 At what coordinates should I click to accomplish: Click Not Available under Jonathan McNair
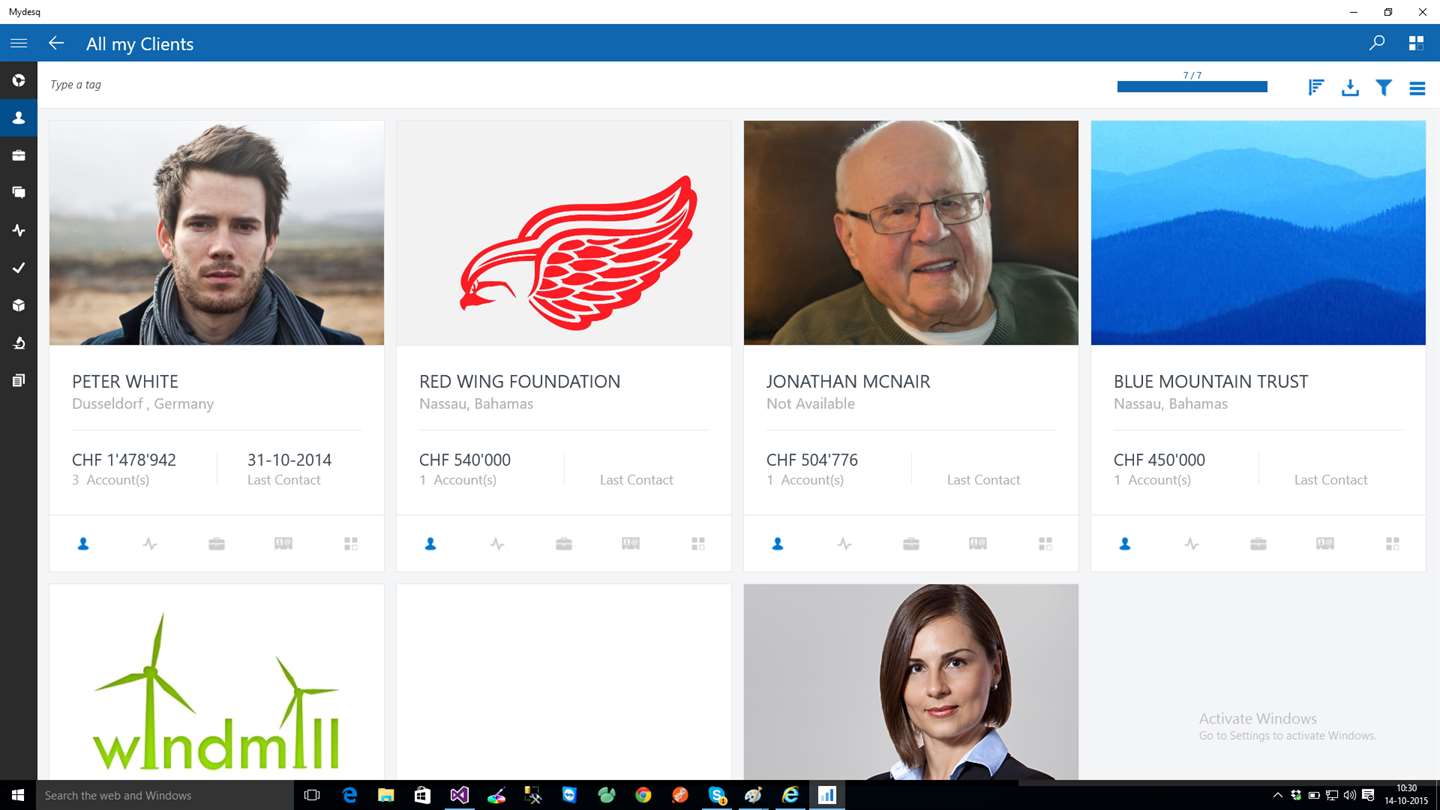[810, 404]
